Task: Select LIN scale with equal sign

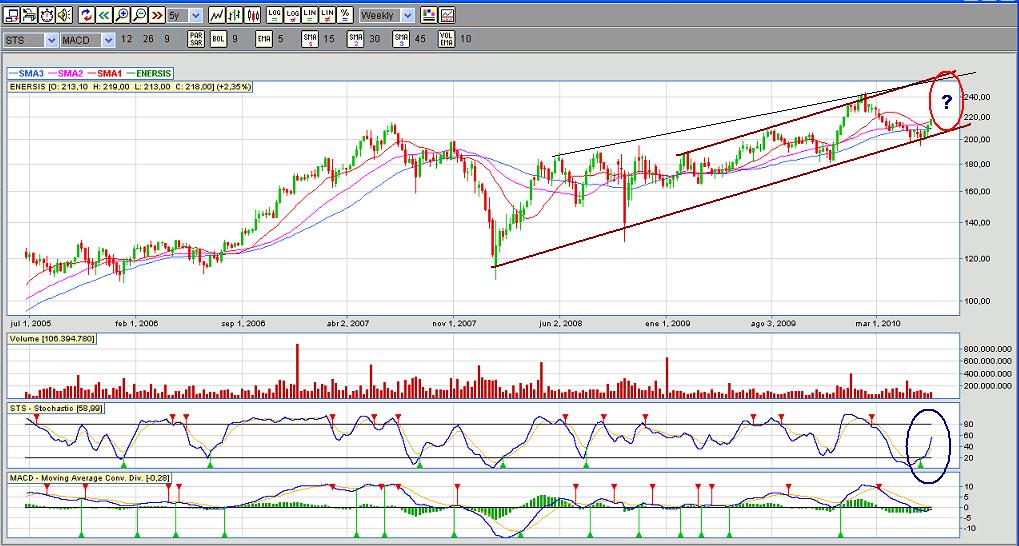Action: point(310,14)
